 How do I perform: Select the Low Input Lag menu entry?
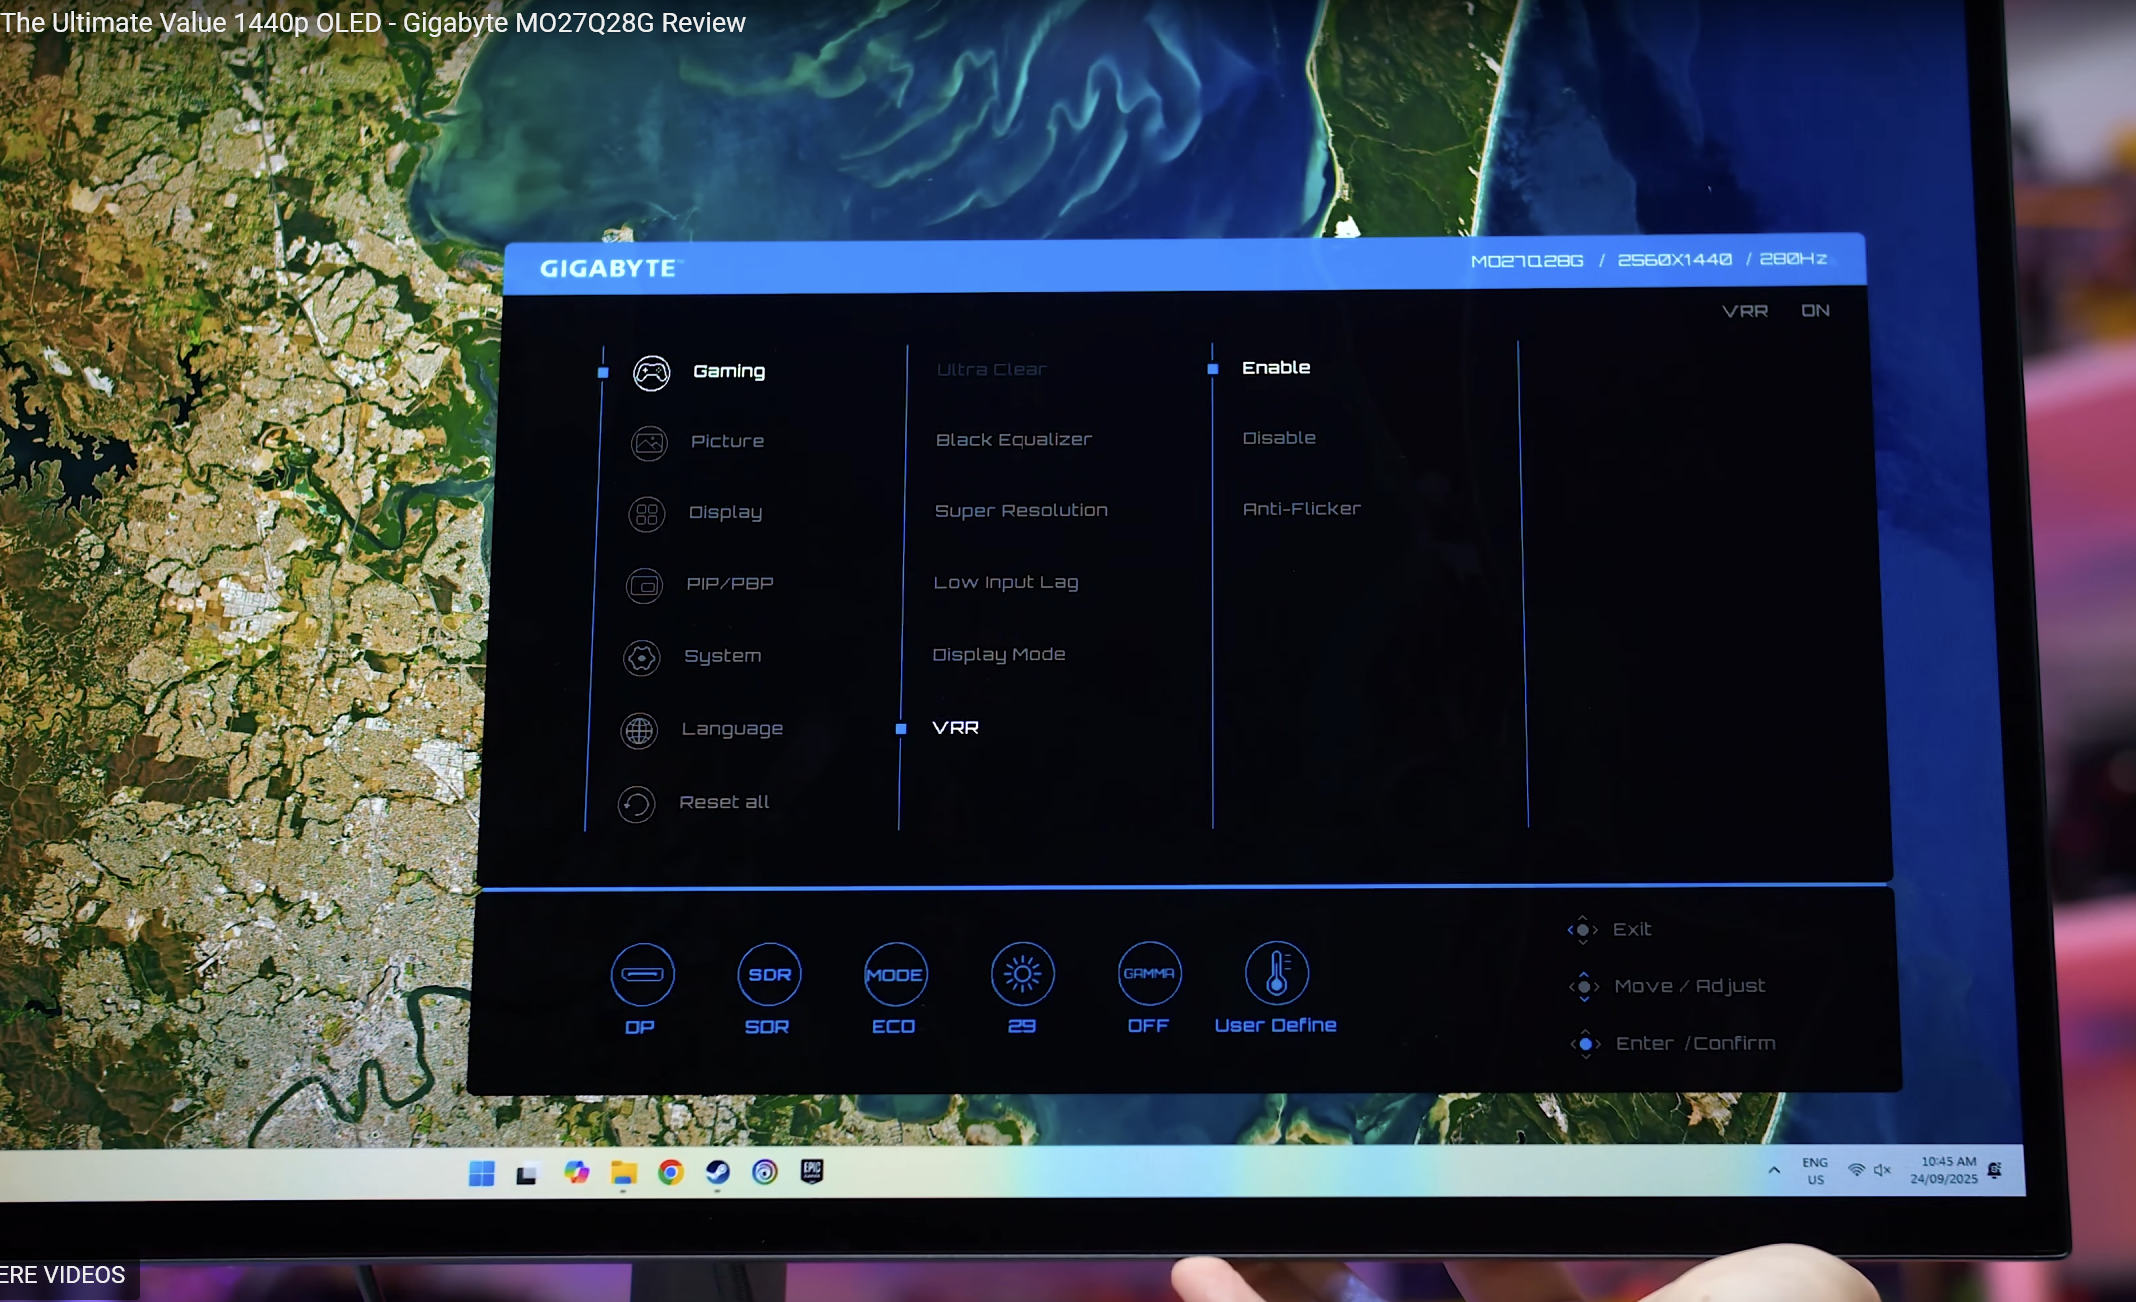coord(1005,583)
